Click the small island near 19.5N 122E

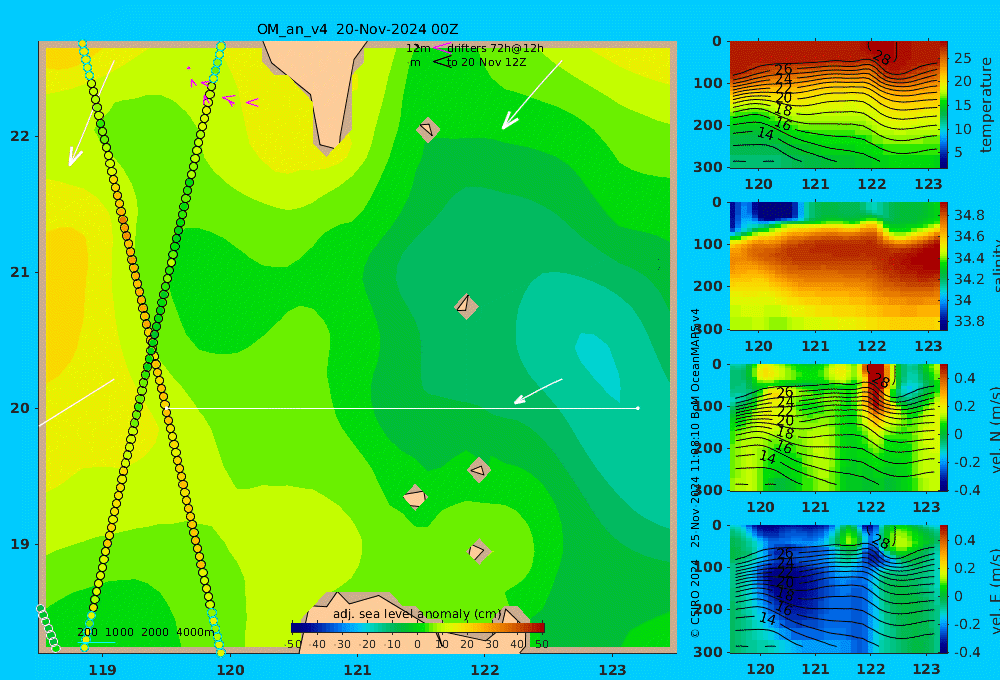coord(479,470)
